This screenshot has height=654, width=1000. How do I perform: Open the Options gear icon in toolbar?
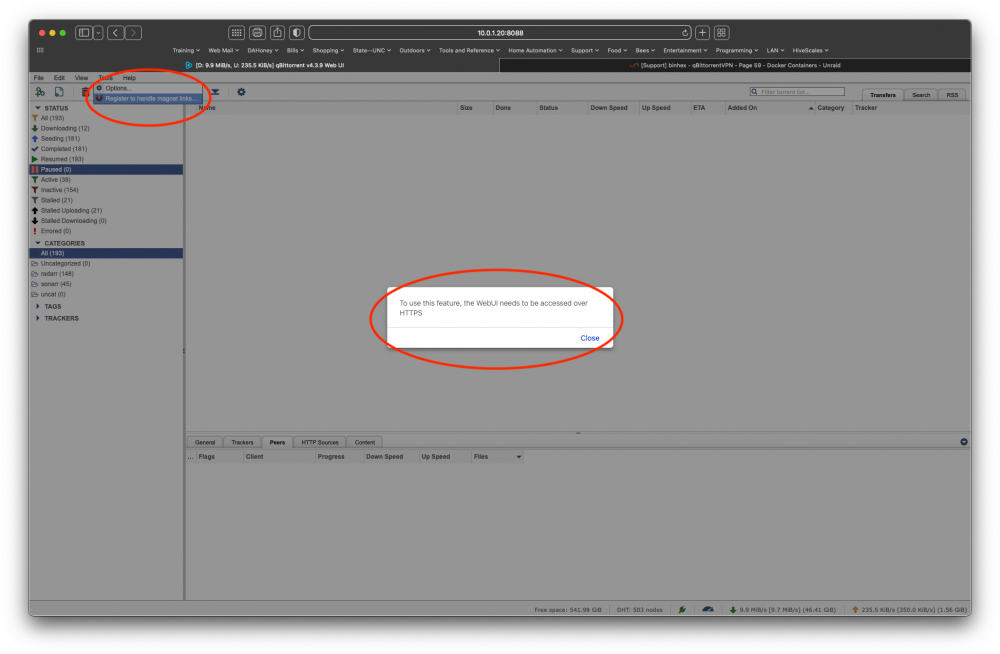(x=241, y=92)
